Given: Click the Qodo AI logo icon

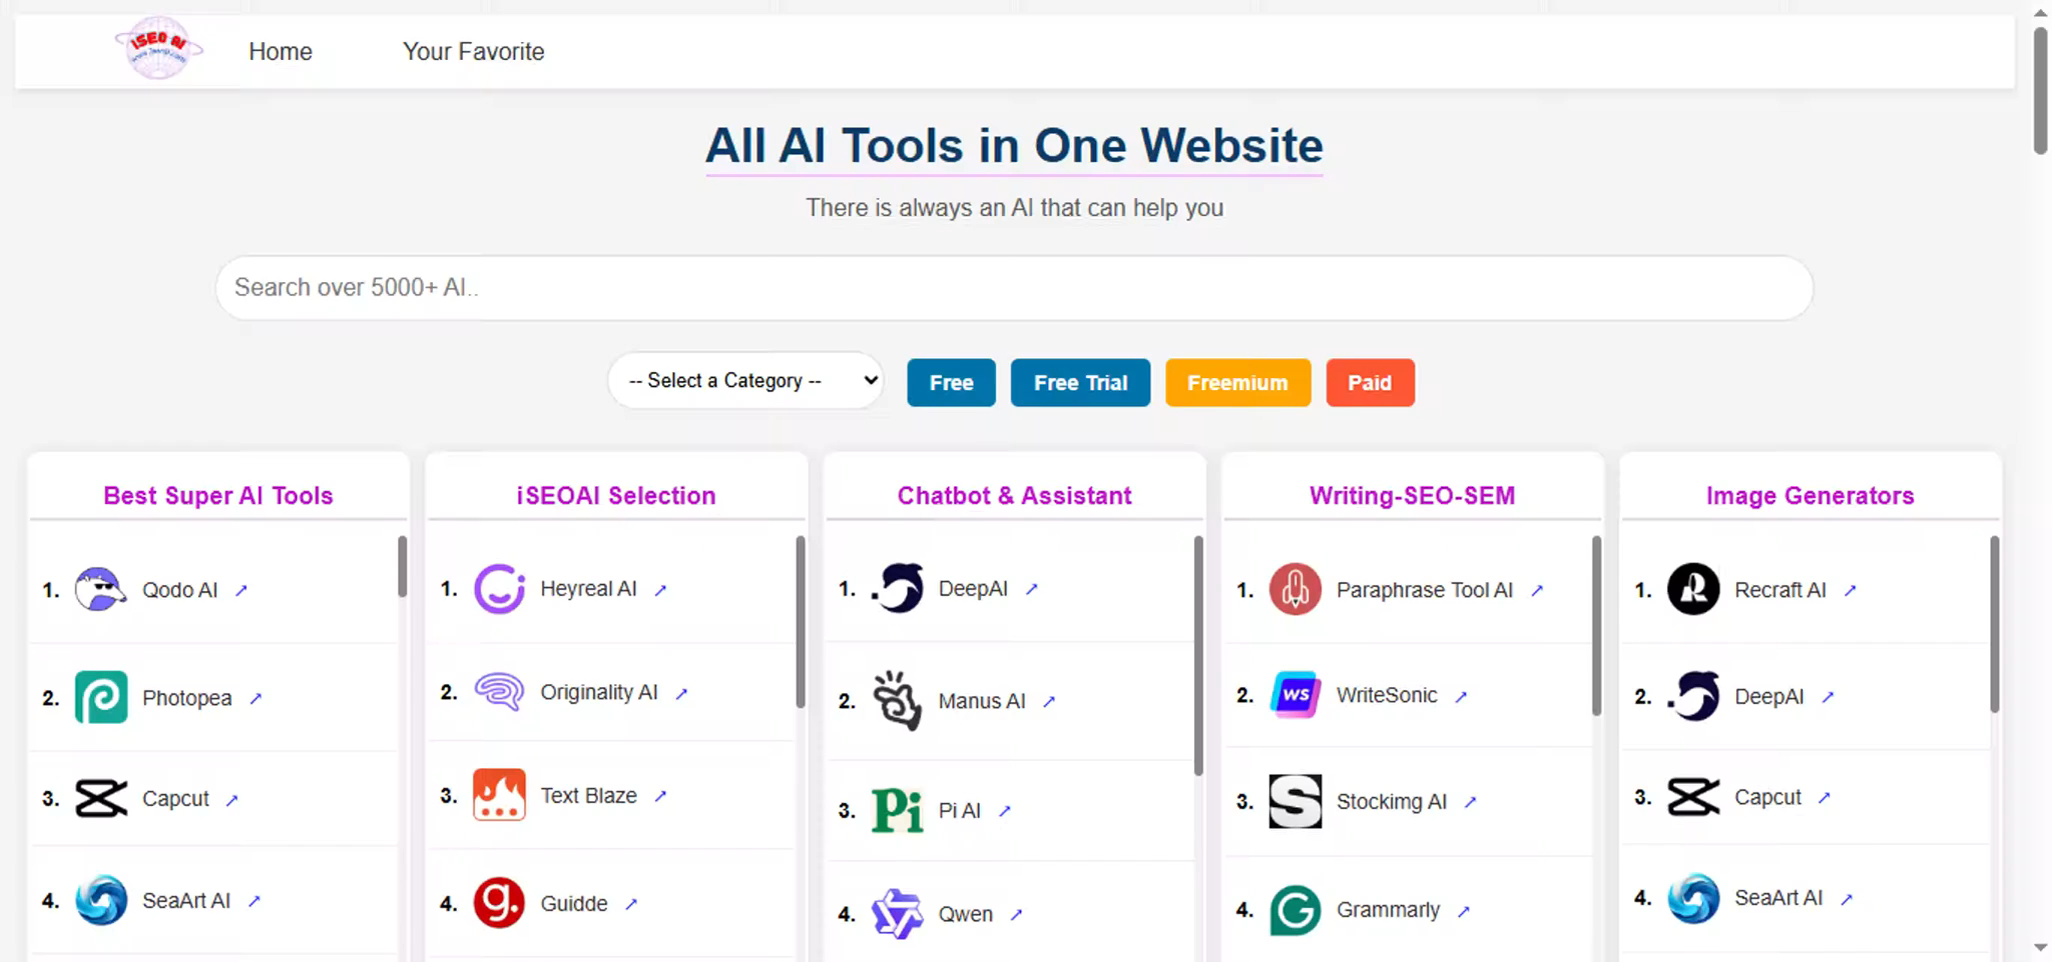Looking at the screenshot, I should 101,590.
